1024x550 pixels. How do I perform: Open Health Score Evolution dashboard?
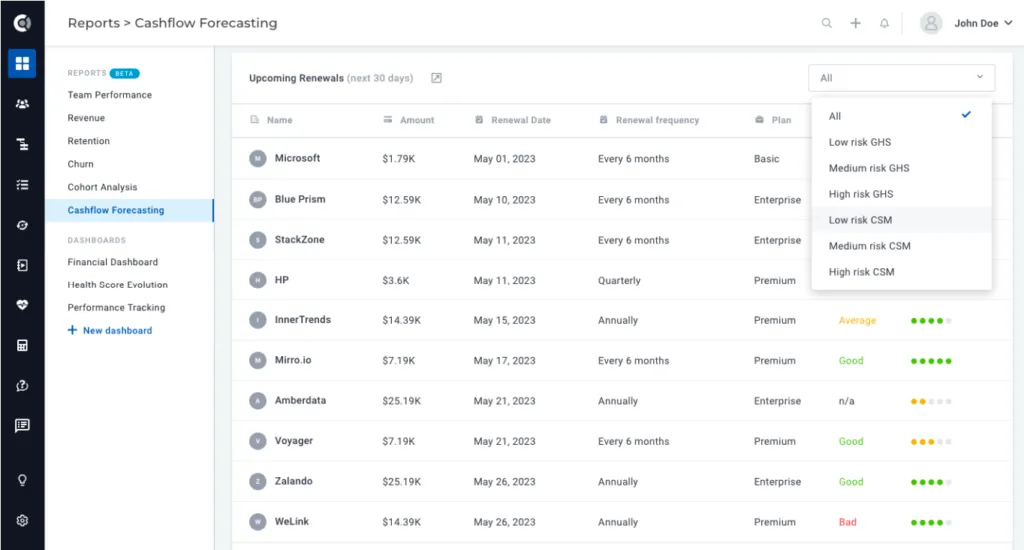pyautogui.click(x=118, y=285)
